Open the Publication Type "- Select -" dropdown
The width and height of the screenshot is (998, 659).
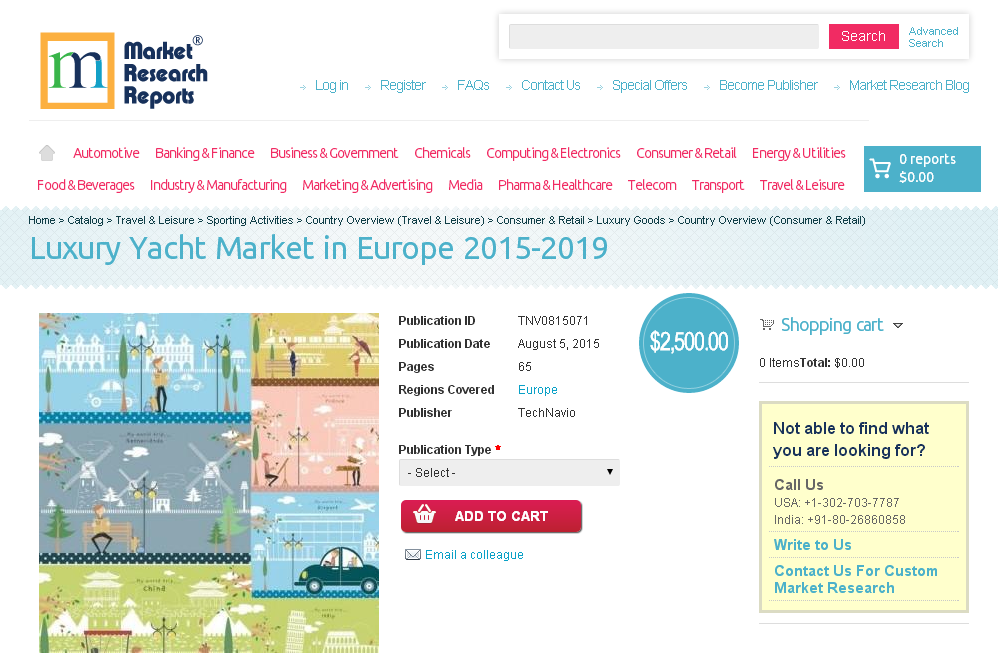(x=508, y=472)
